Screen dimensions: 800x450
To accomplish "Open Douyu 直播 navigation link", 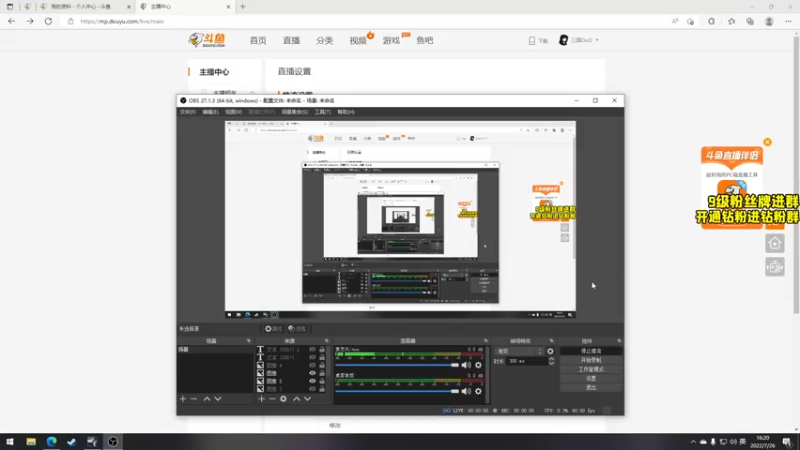I will coord(291,40).
